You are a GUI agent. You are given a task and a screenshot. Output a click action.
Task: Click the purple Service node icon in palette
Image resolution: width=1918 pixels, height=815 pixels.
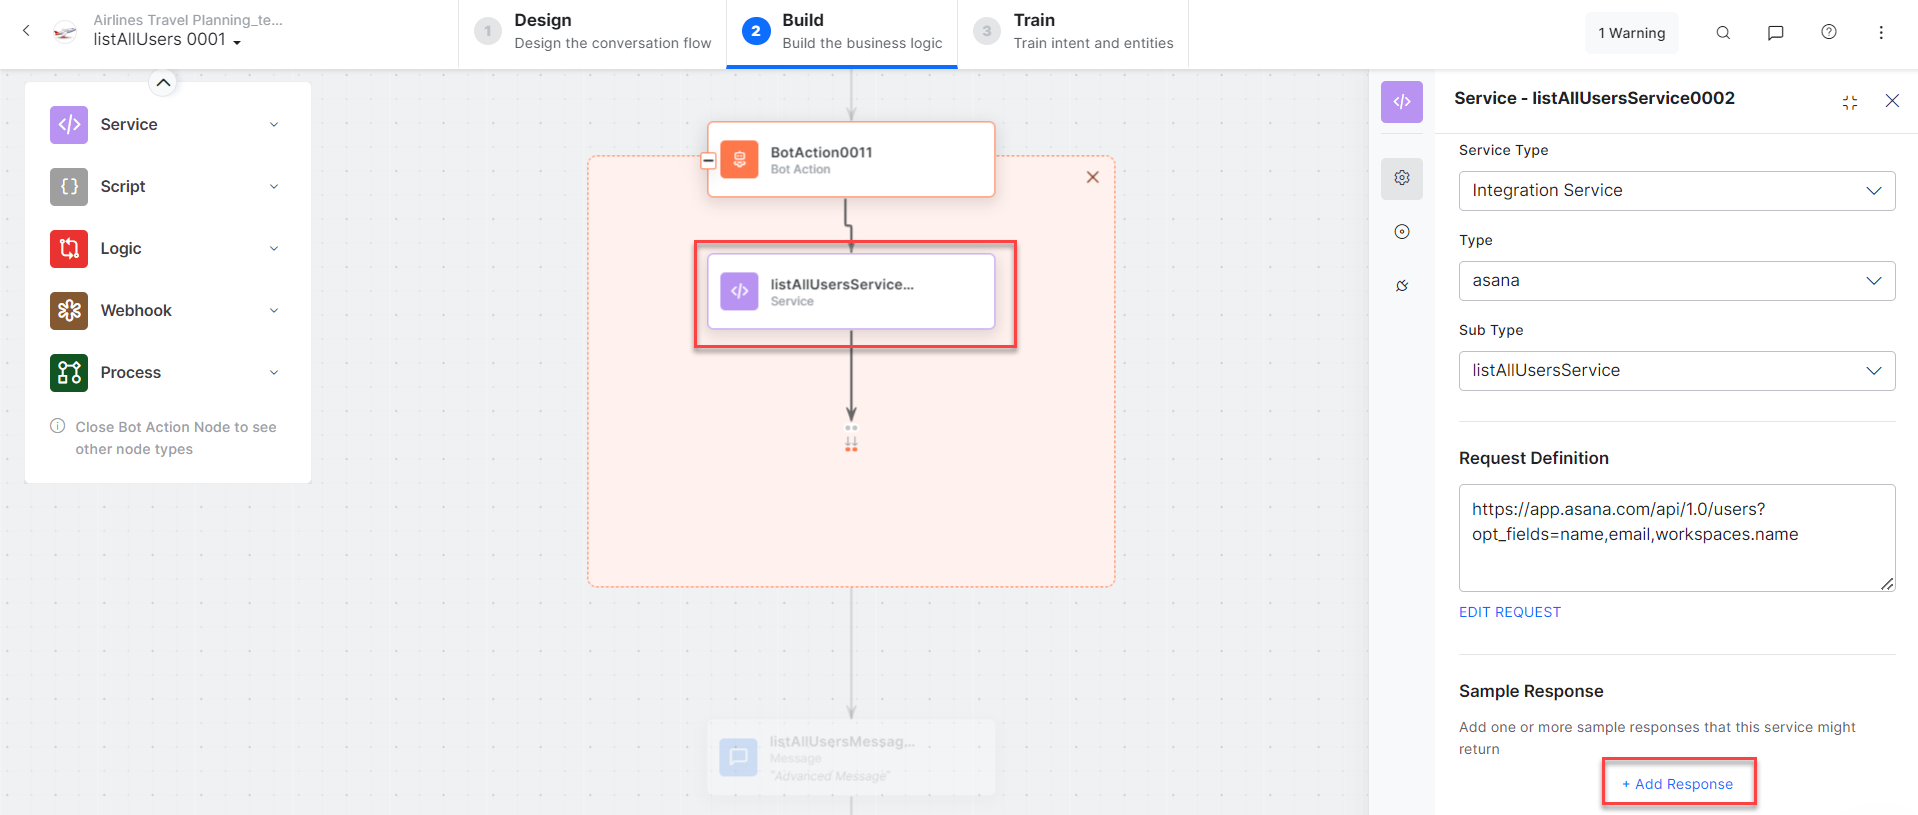[69, 125]
